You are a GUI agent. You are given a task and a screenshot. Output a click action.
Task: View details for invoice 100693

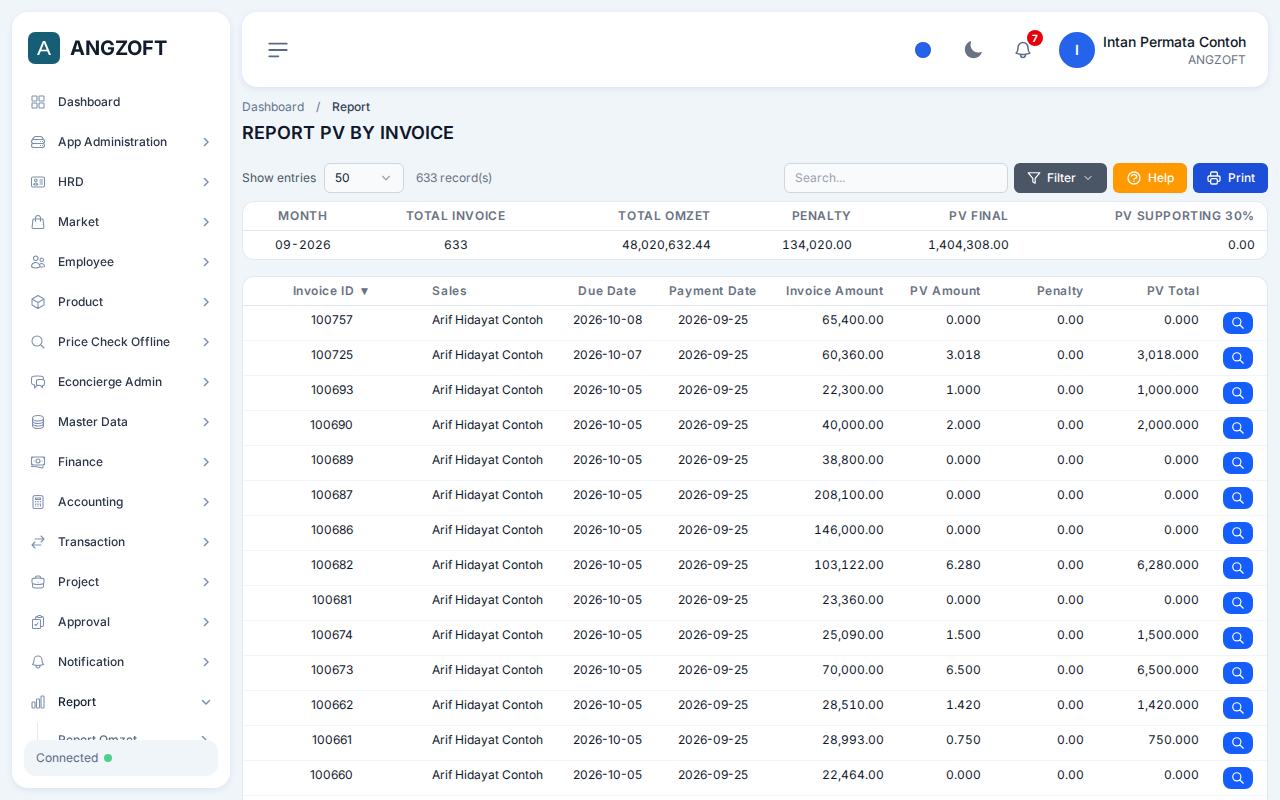point(1238,393)
